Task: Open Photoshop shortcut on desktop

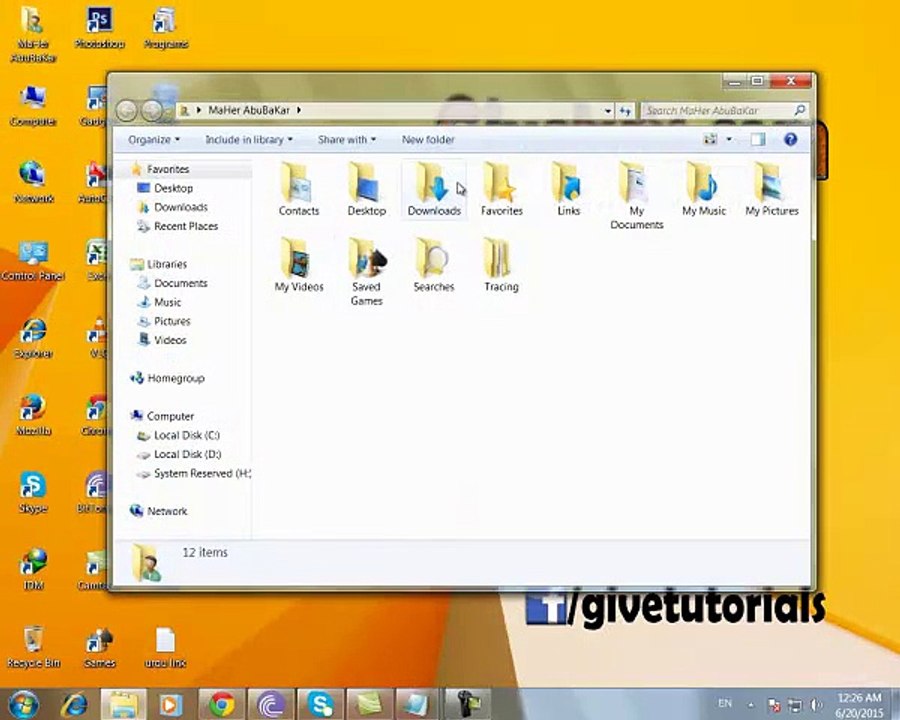Action: (99, 28)
